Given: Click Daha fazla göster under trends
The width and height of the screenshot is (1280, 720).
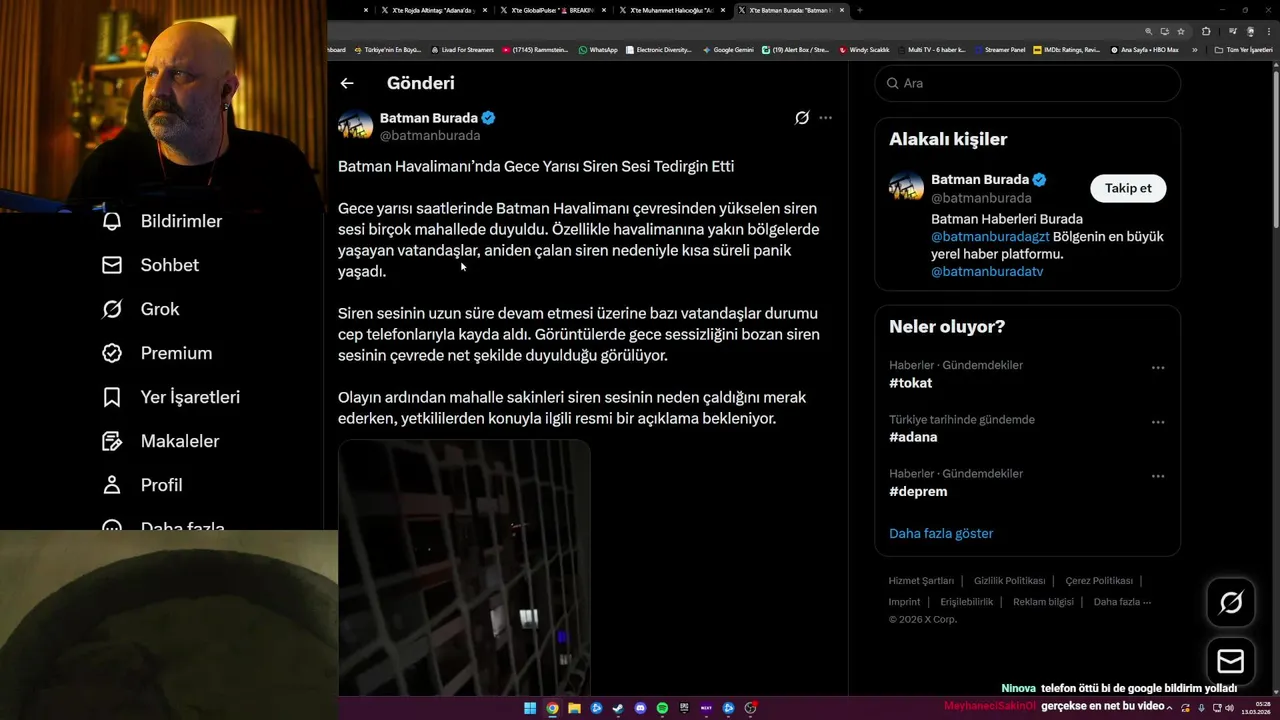Looking at the screenshot, I should 941,533.
